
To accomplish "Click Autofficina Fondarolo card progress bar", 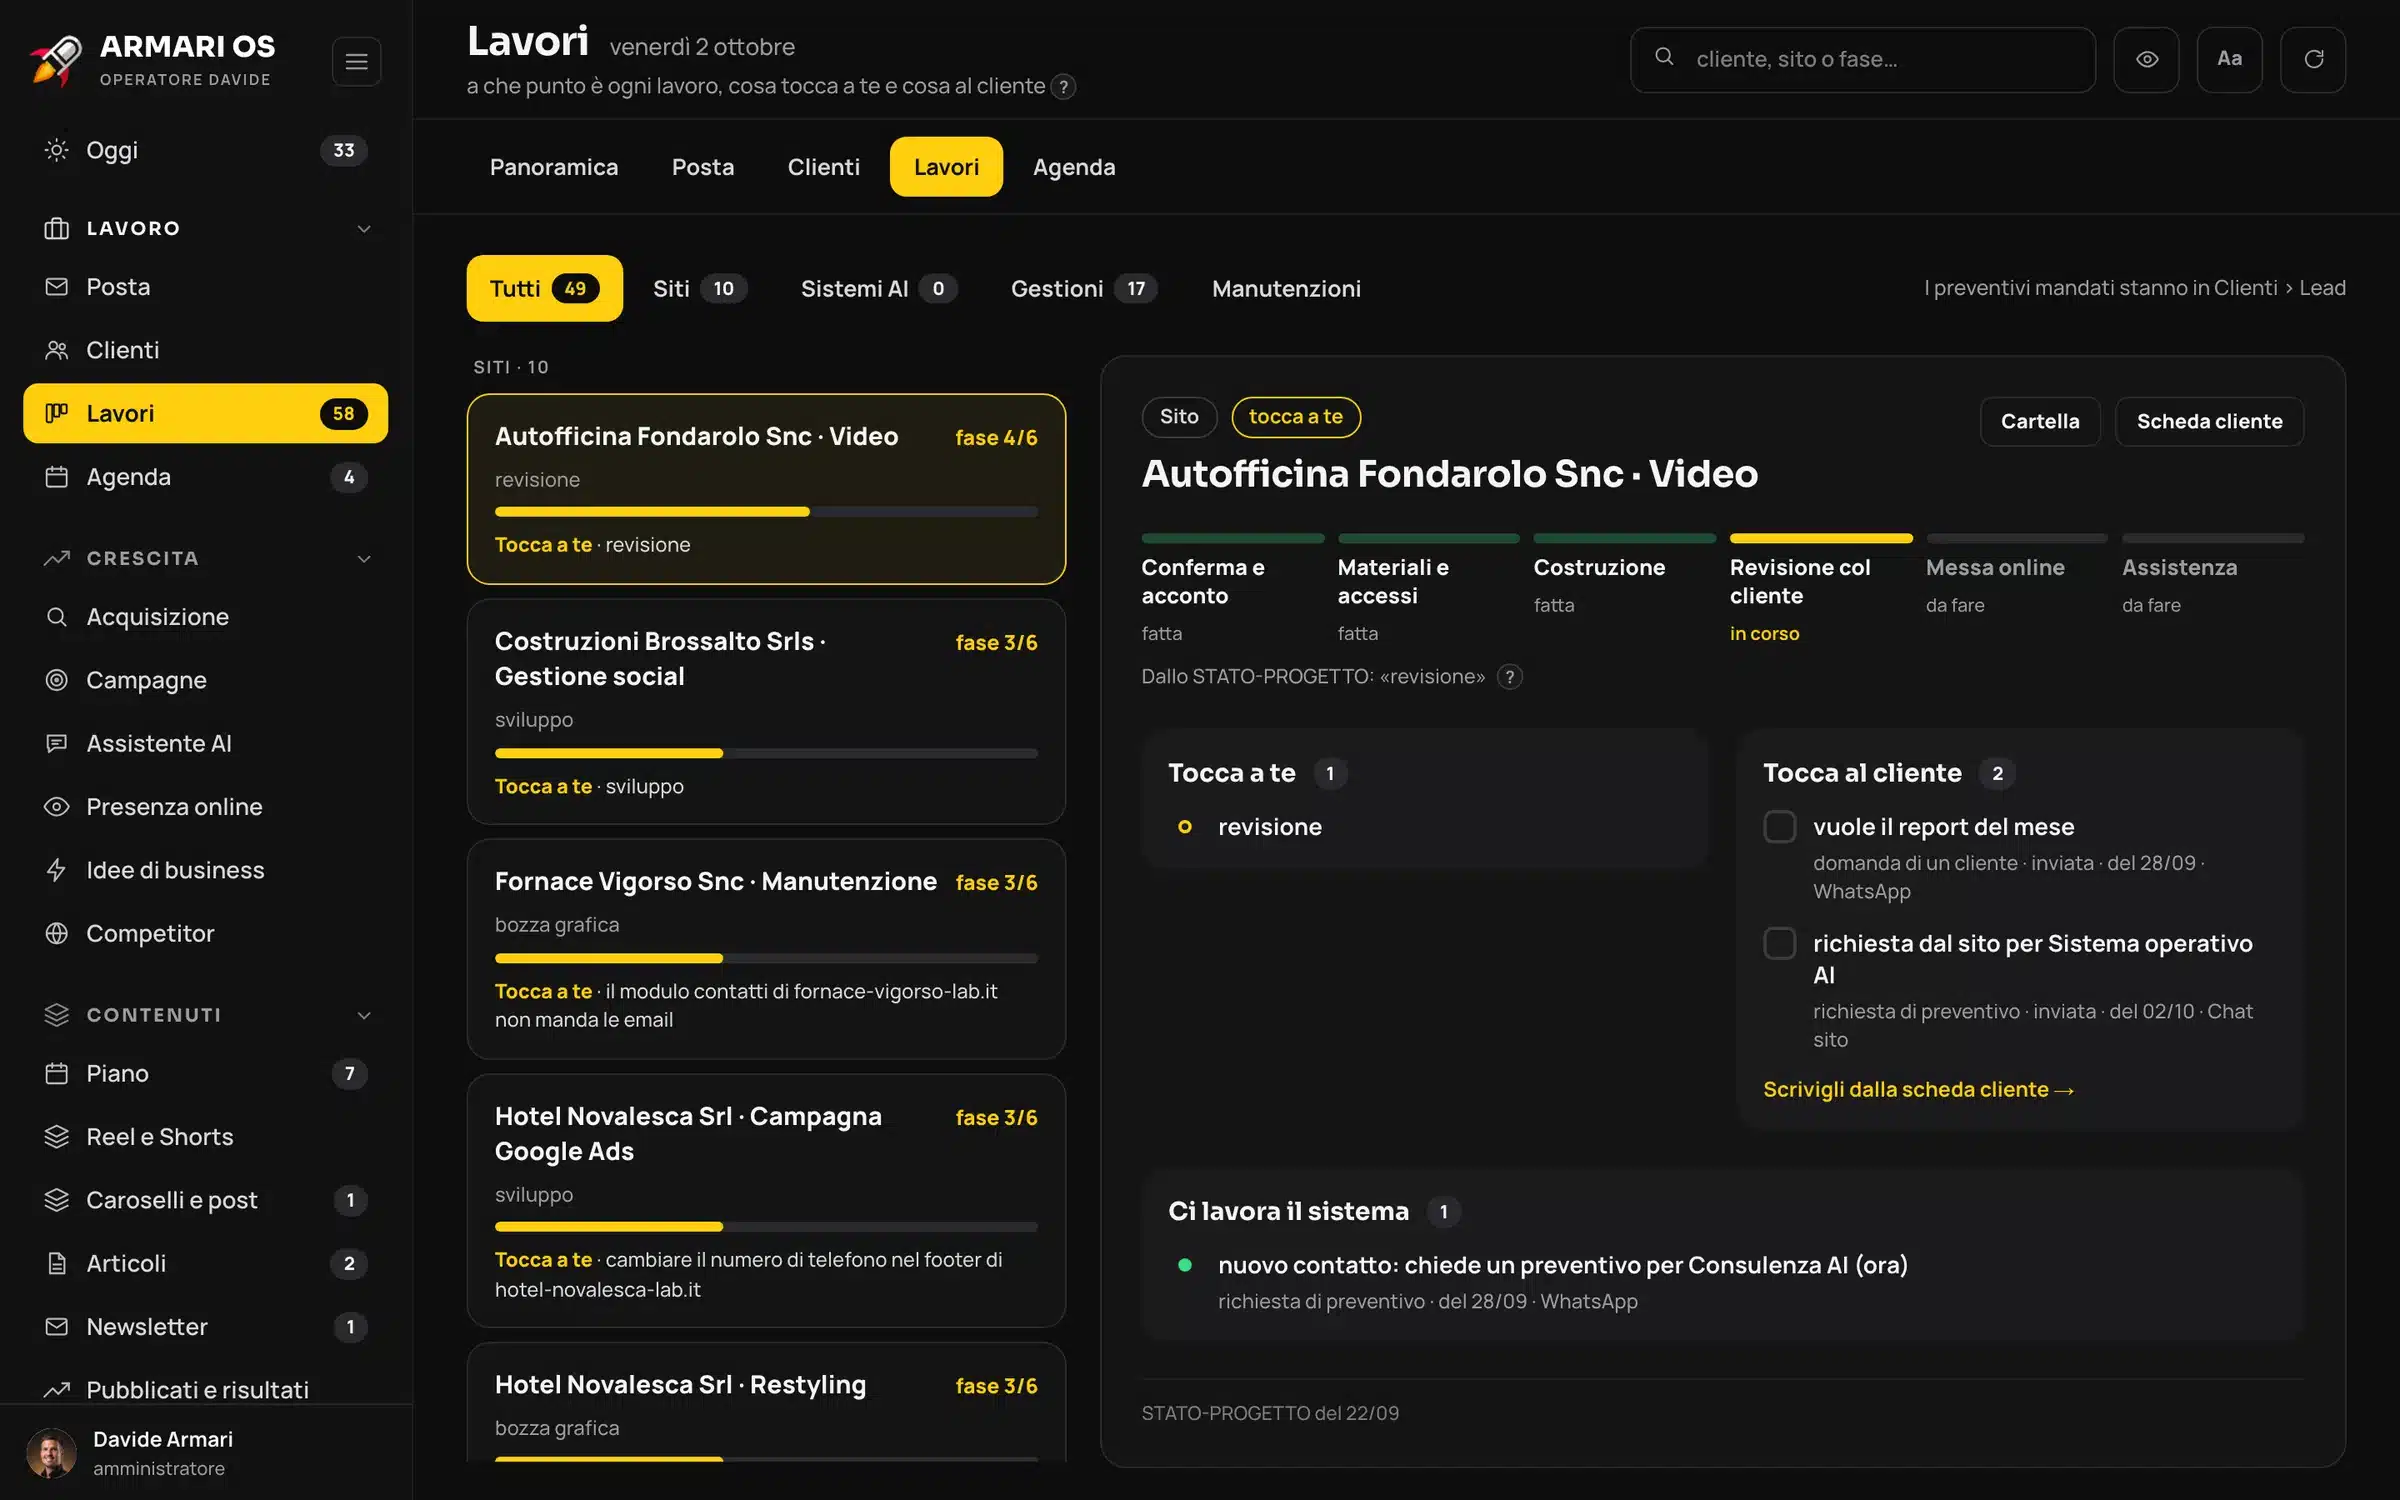I will (766, 512).
